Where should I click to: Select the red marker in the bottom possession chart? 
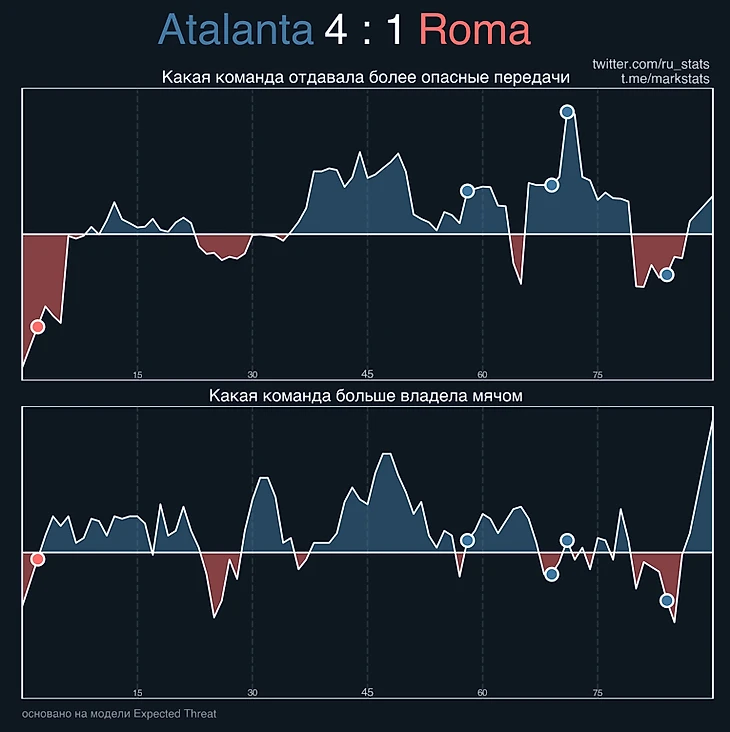38,559
